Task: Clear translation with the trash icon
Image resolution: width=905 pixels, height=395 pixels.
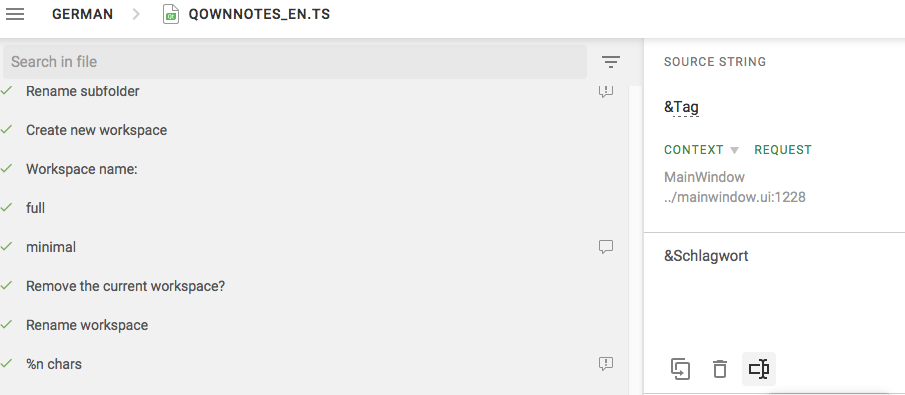Action: coord(720,368)
